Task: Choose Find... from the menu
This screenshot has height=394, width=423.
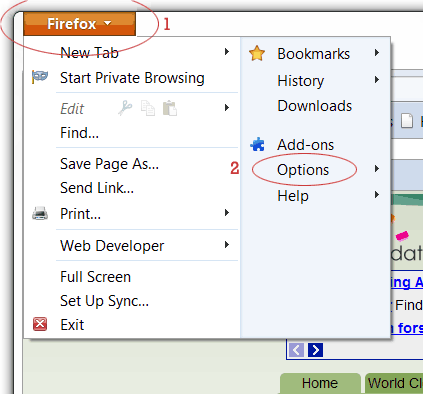Action: 79,133
